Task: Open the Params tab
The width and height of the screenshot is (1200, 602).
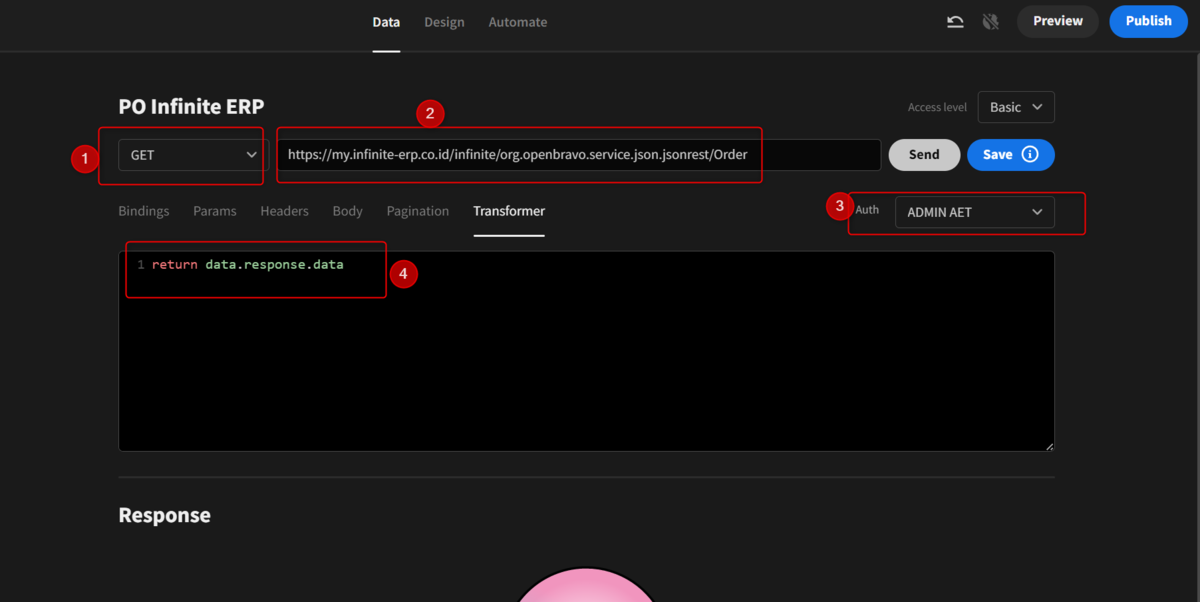Action: click(x=215, y=211)
